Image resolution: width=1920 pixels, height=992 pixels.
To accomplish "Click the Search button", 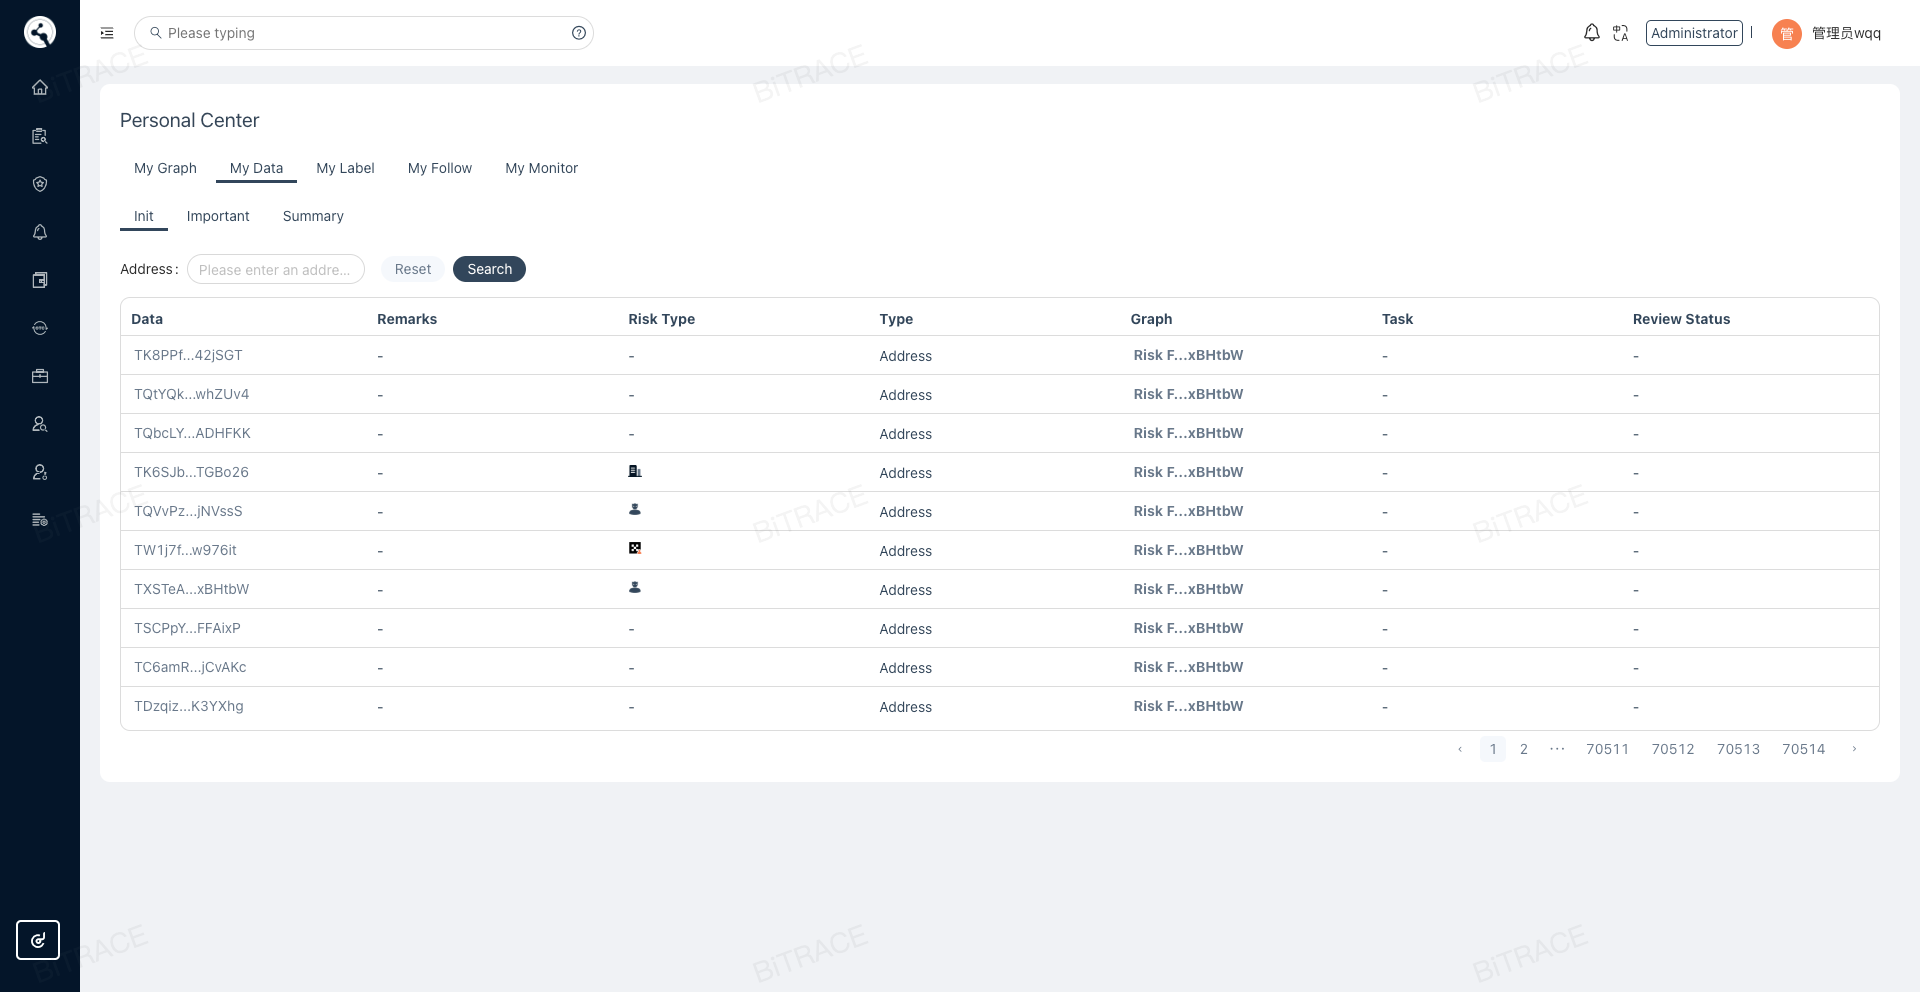I will [489, 269].
